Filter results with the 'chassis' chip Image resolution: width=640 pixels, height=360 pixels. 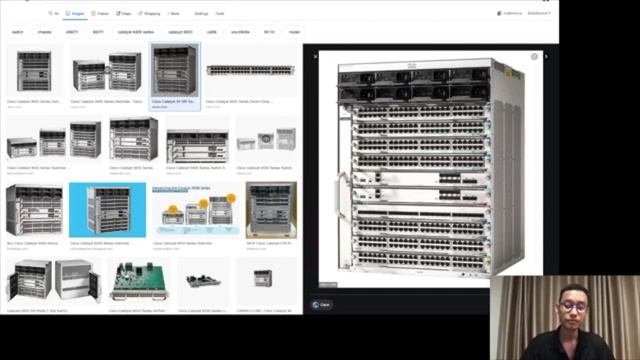click(x=44, y=32)
